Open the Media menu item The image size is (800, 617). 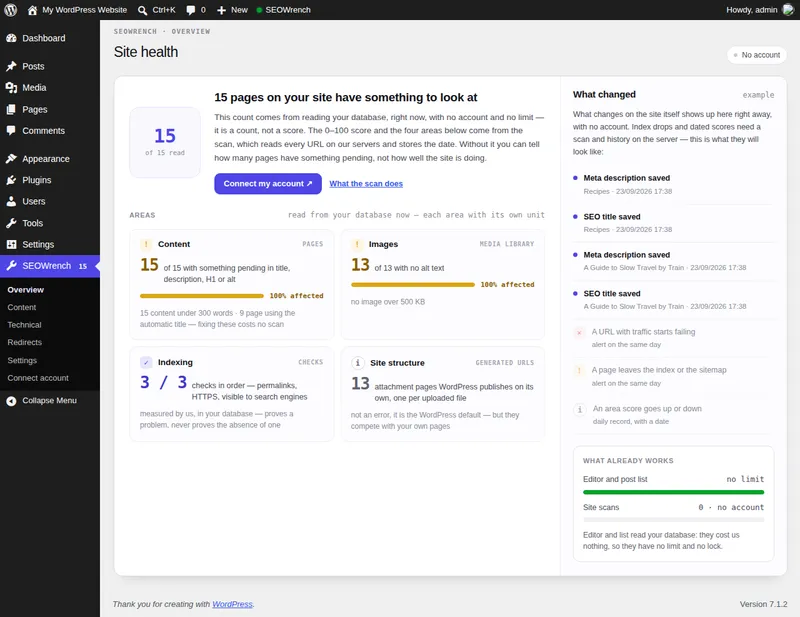pos(50,88)
